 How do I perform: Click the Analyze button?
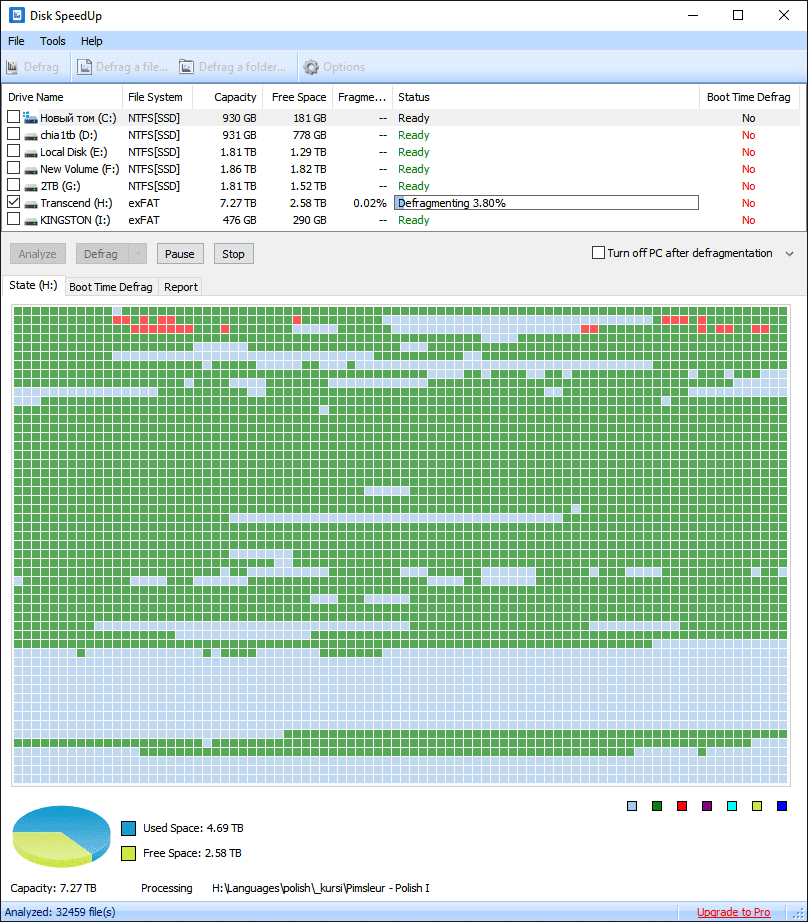pos(38,254)
